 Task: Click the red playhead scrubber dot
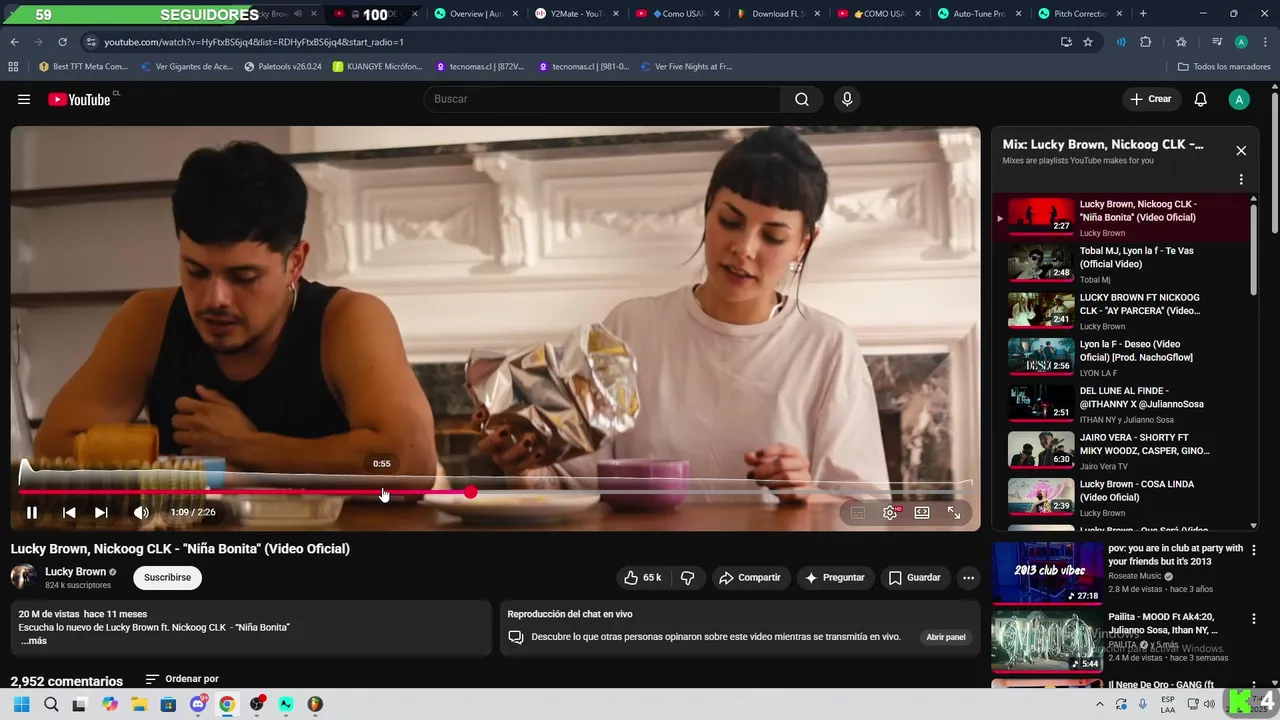point(470,493)
